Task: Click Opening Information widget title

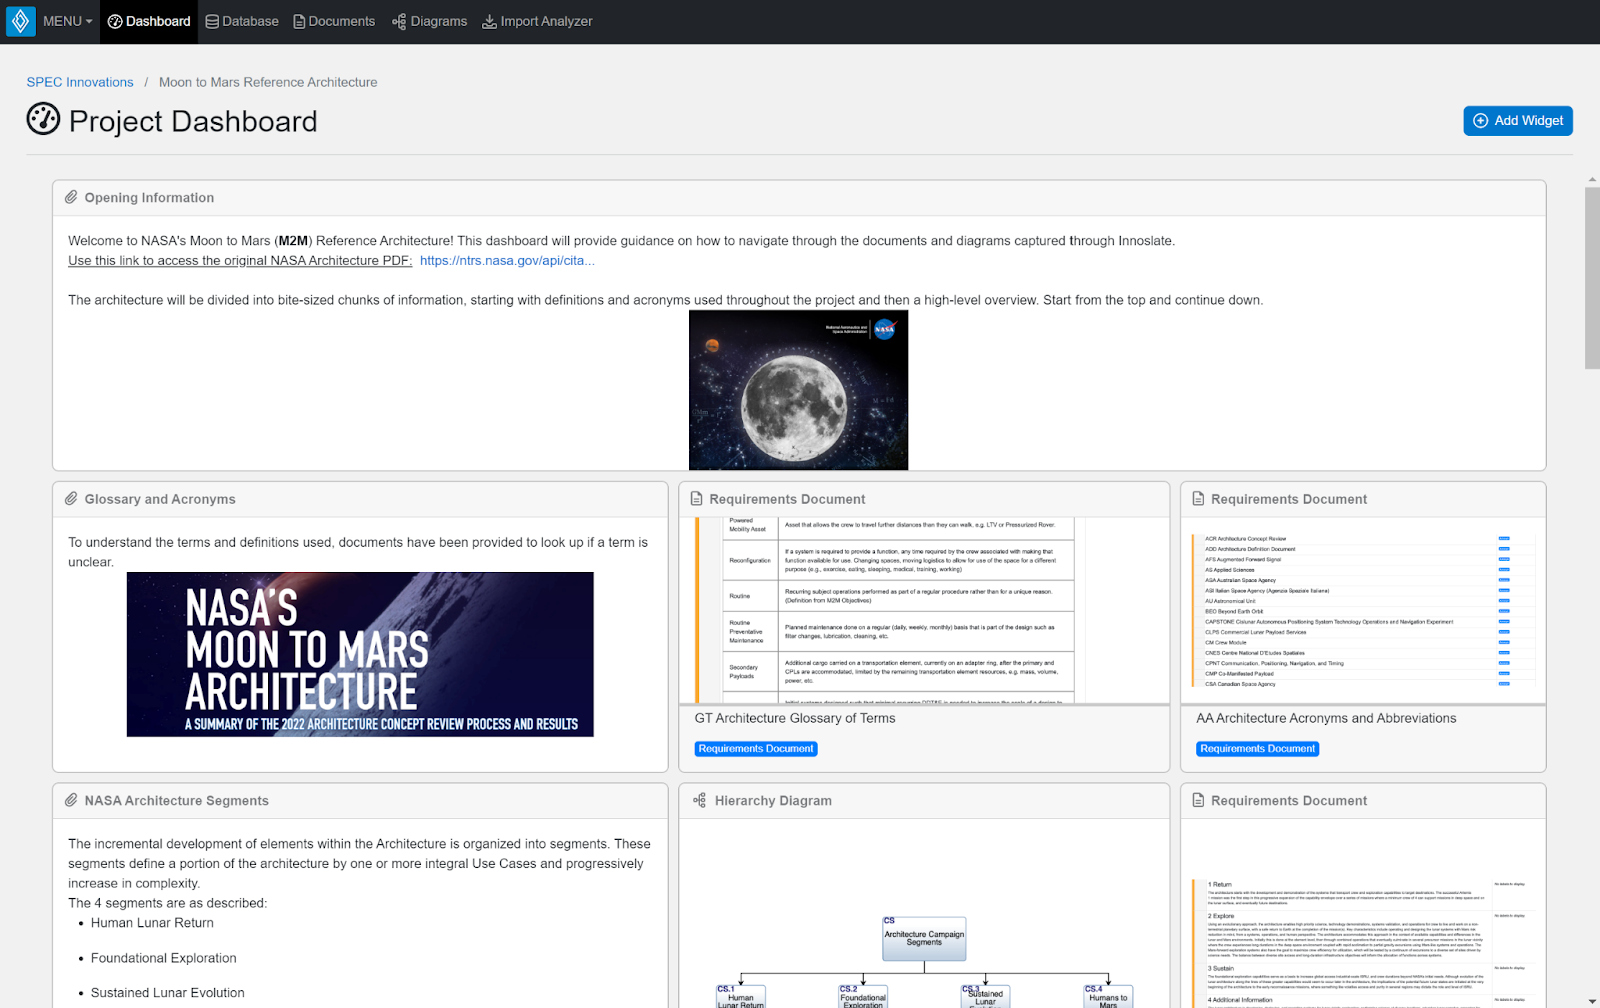Action: pos(149,197)
